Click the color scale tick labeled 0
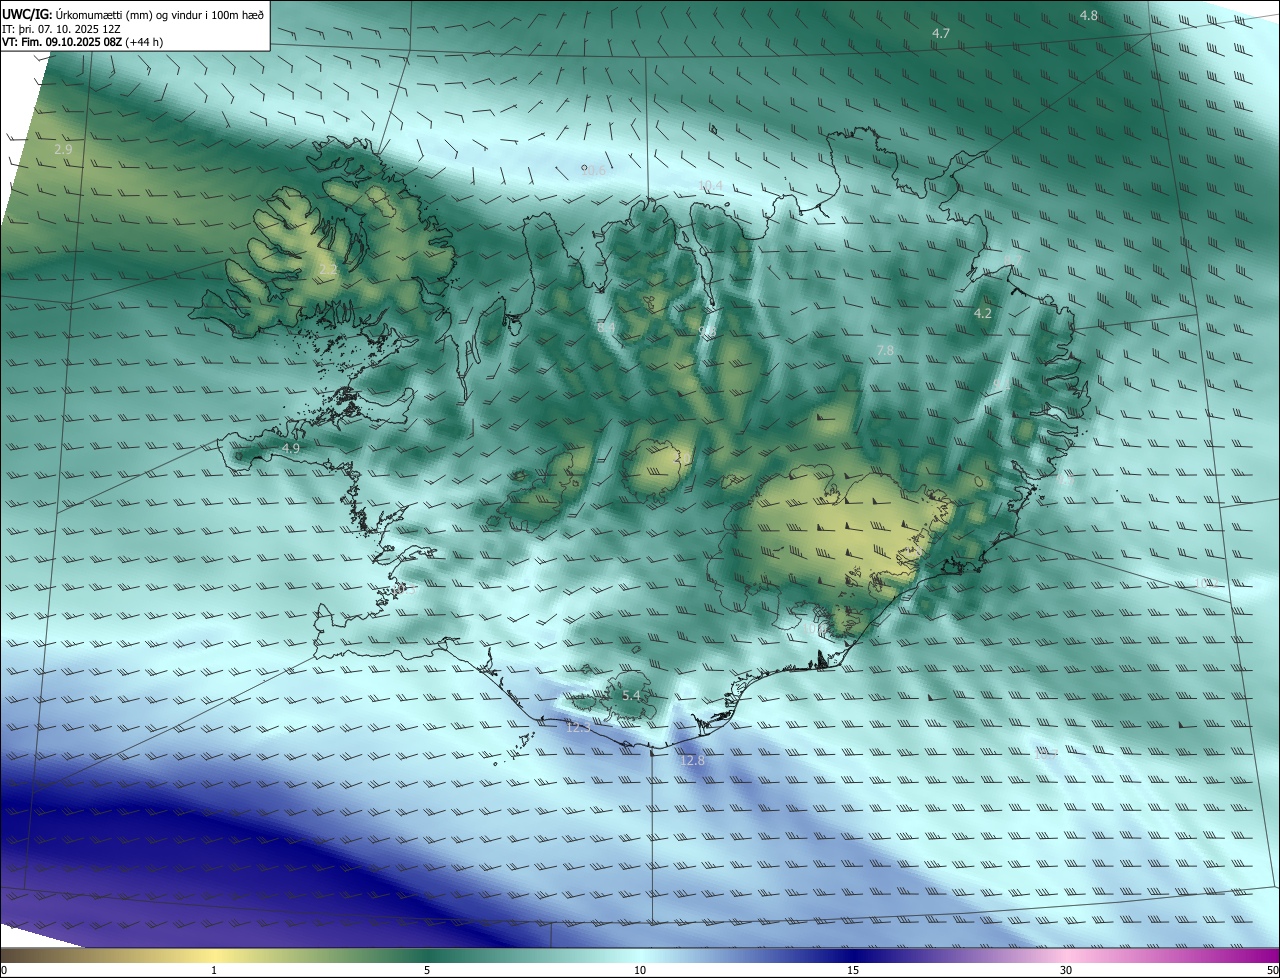This screenshot has height=978, width=1280. (x=4, y=970)
